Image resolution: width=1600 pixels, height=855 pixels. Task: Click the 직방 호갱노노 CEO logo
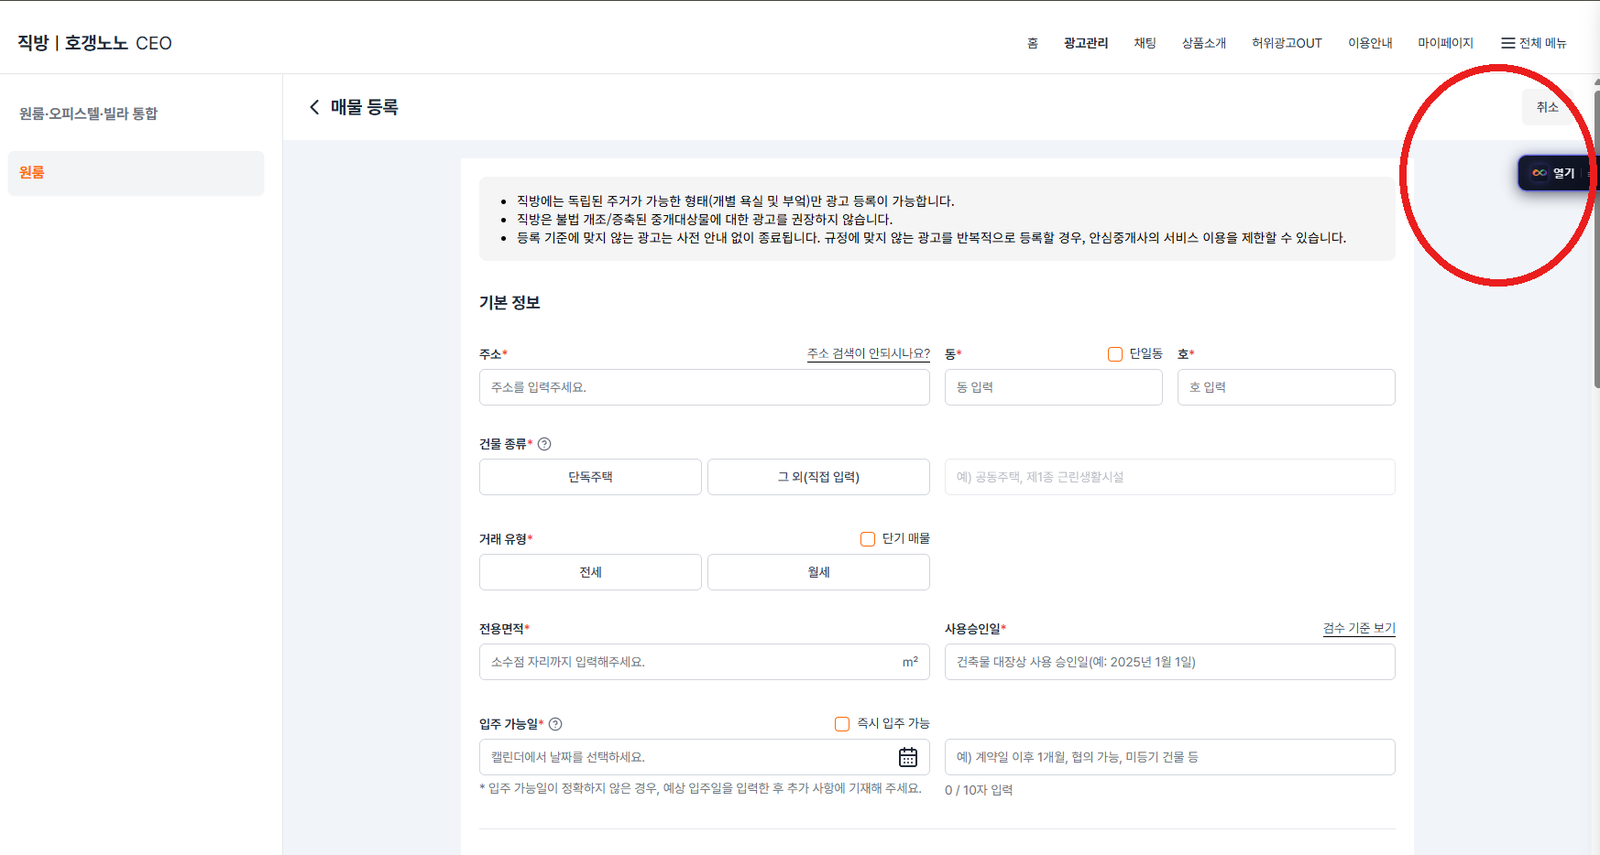pos(94,43)
